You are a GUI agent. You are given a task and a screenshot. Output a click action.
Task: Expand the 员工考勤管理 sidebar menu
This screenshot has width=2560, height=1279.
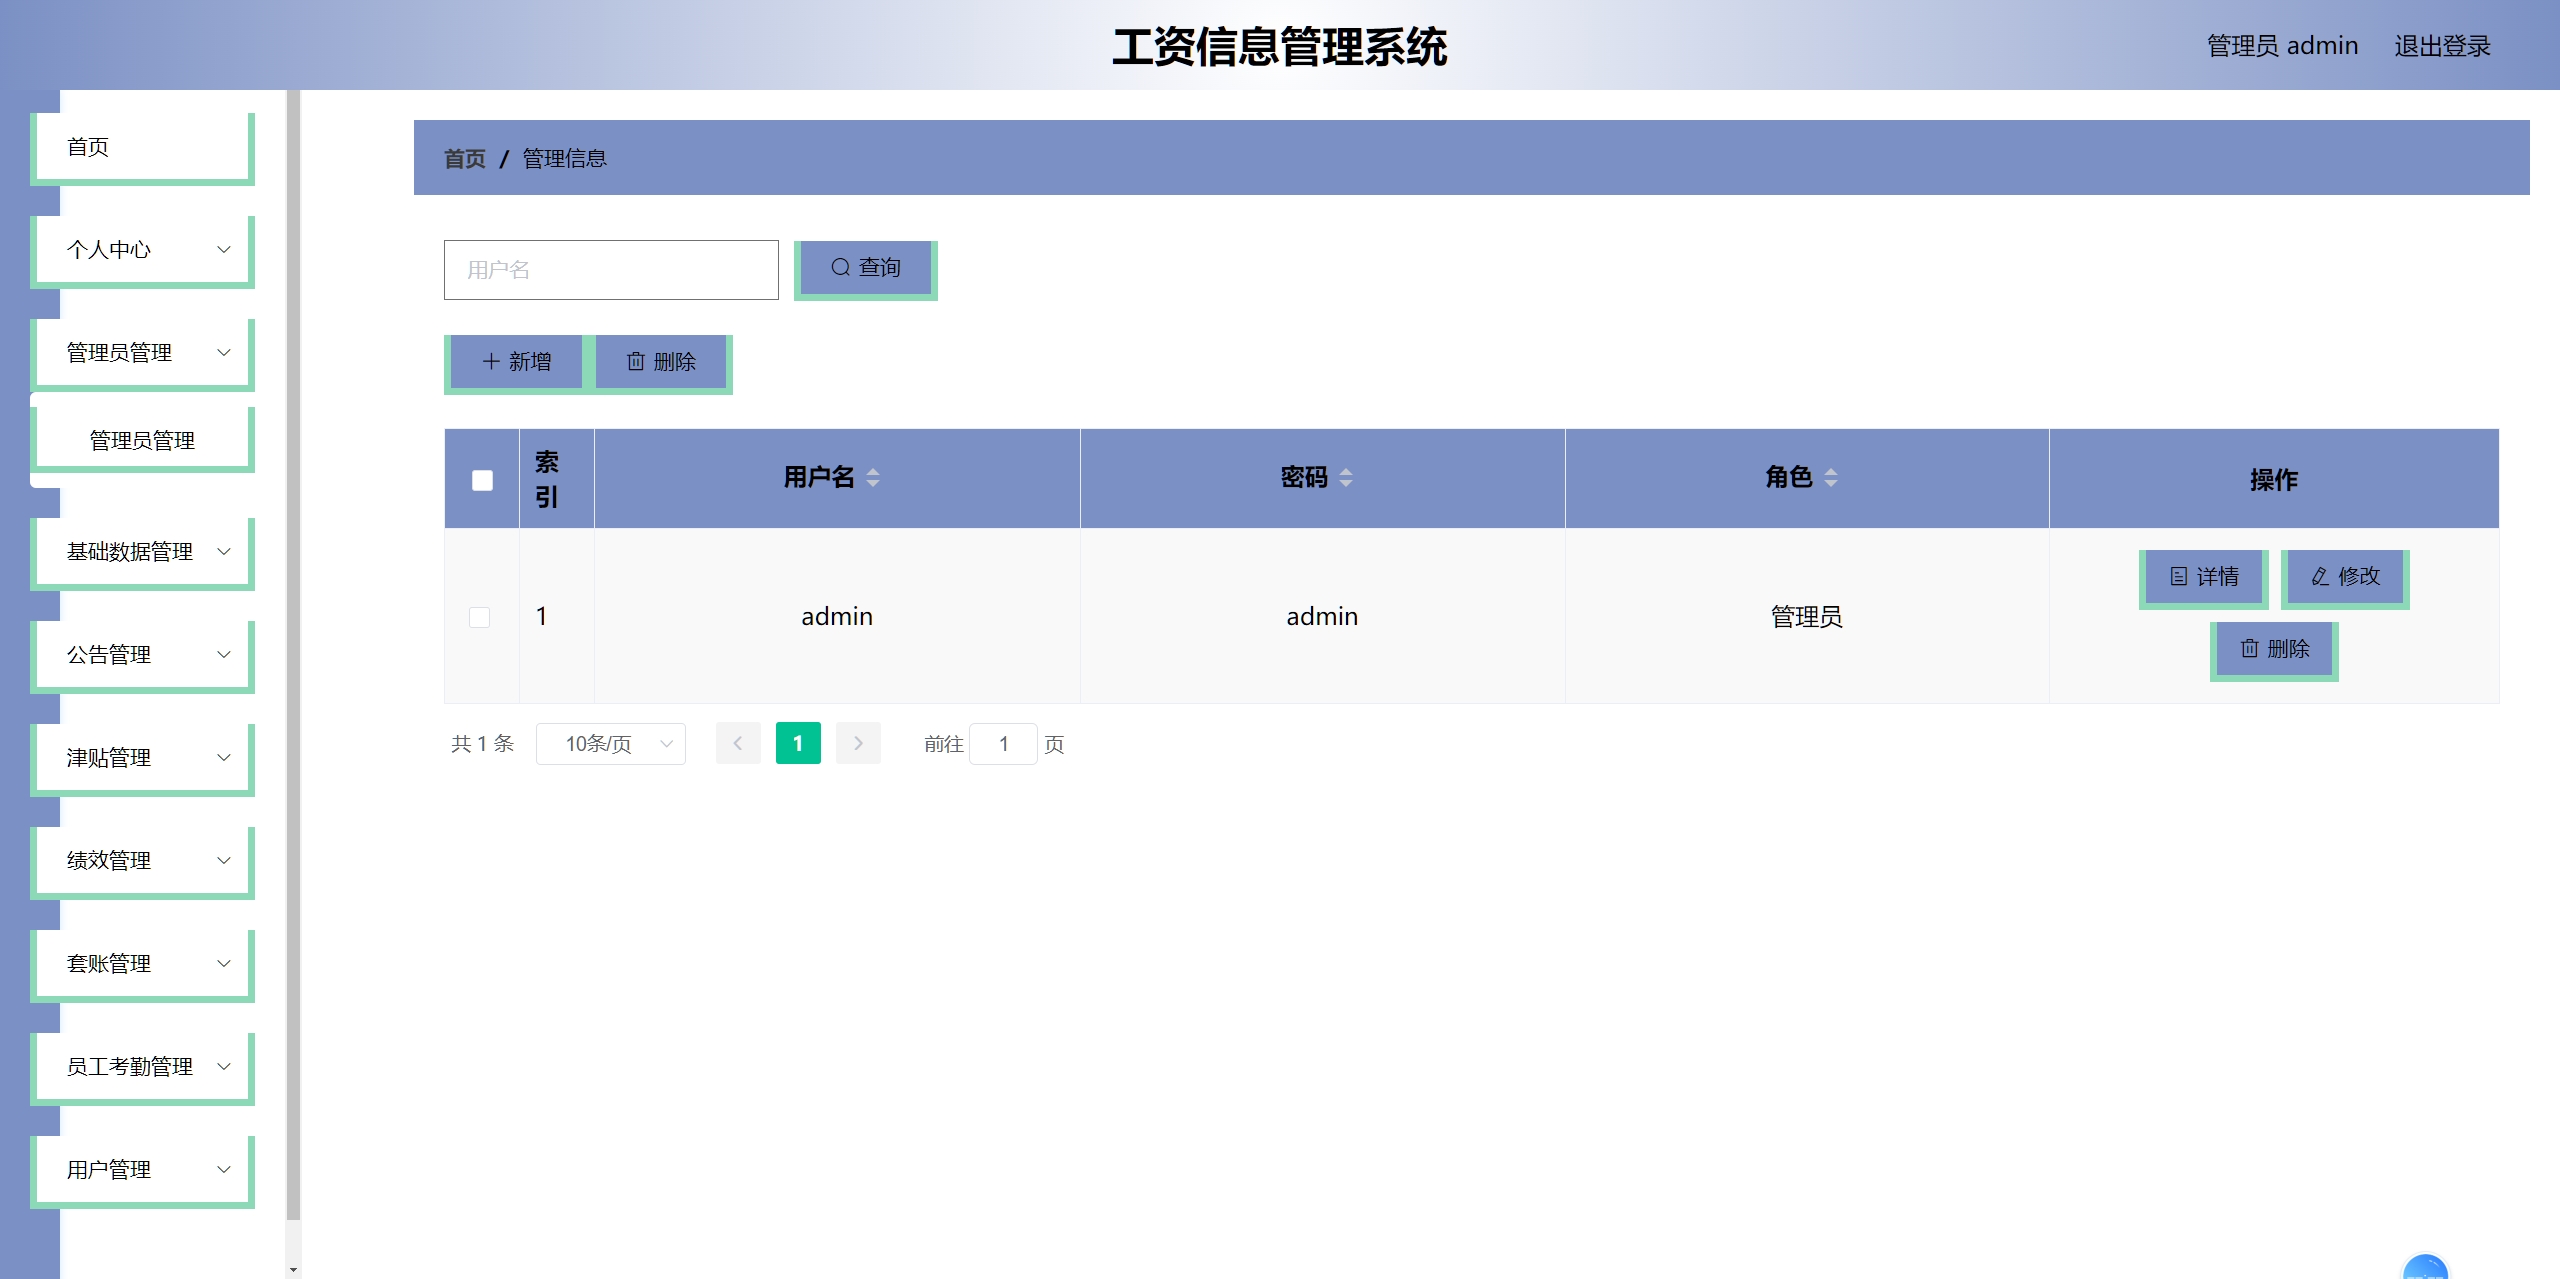pyautogui.click(x=142, y=1068)
